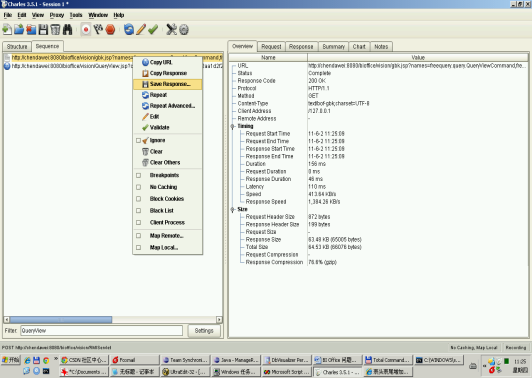Viewport: 532px width, 378px height.
Task: Toggle the Client Process checkbox
Action: (138, 223)
